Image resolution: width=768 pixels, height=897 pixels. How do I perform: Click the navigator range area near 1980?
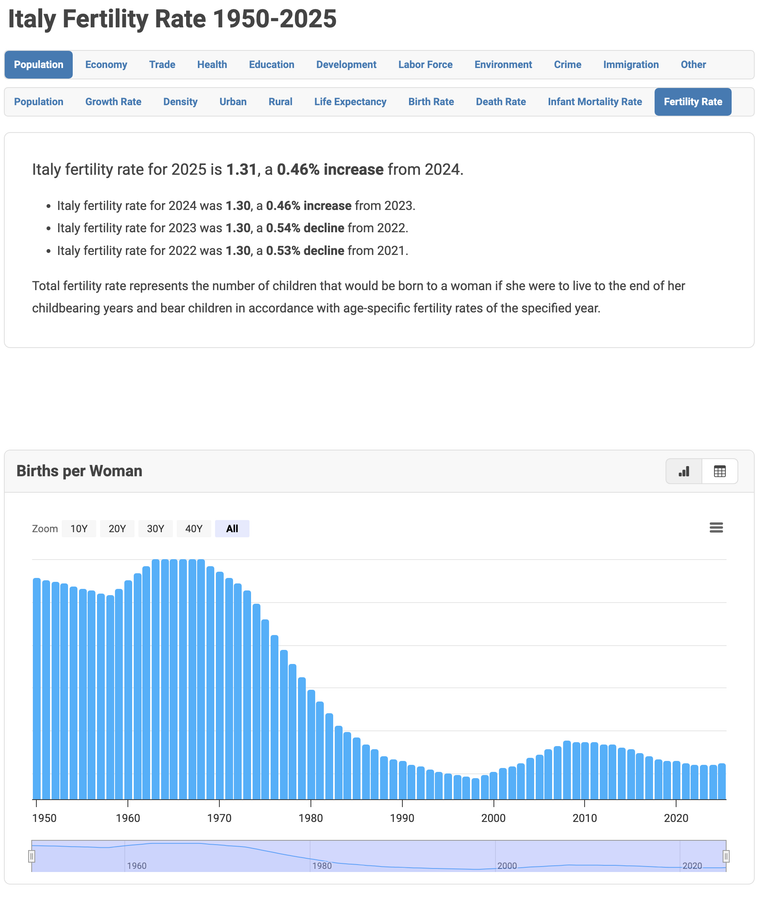324,864
